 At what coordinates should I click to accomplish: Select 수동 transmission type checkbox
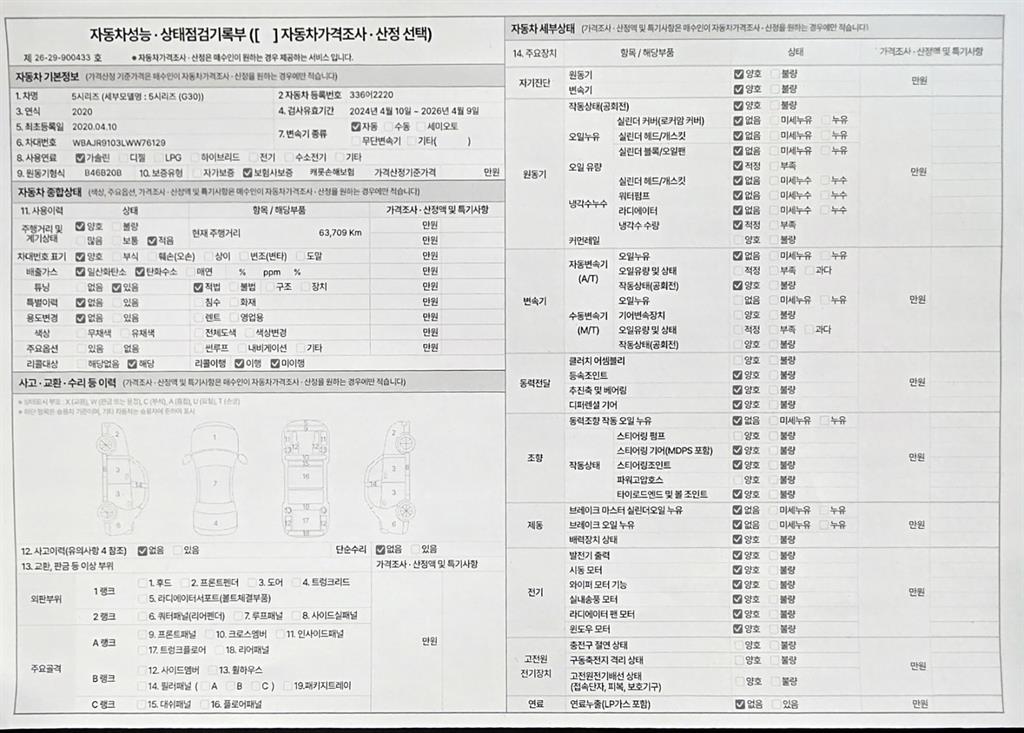pyautogui.click(x=388, y=127)
